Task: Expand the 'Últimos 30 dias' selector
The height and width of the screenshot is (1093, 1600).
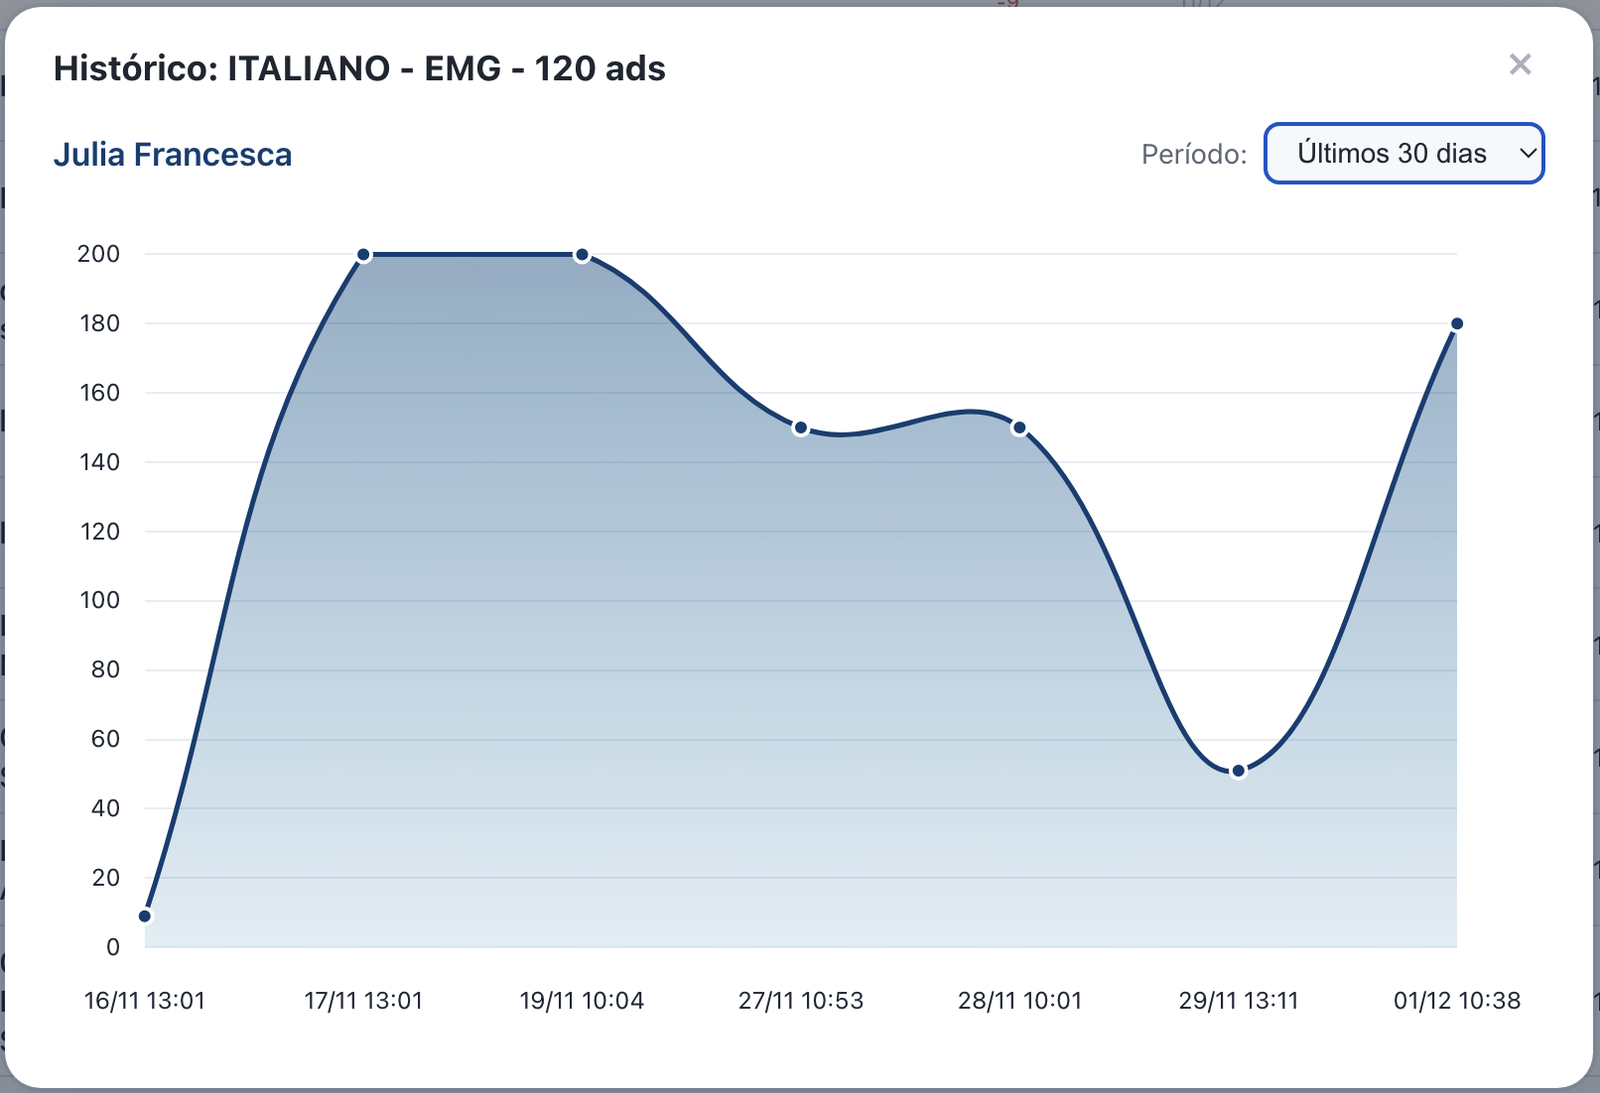Action: click(1403, 153)
